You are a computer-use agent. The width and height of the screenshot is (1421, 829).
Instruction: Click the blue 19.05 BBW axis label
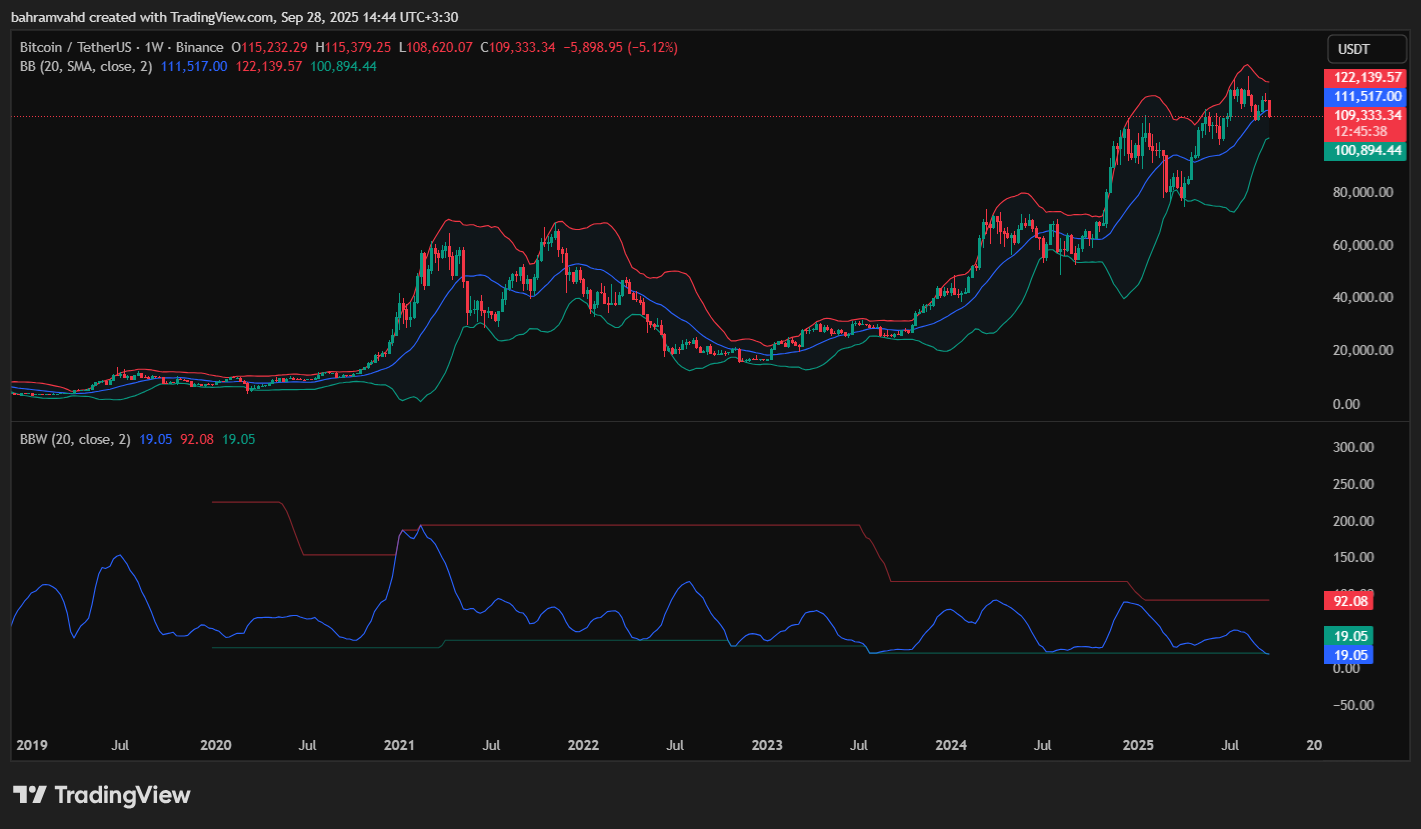[x=1348, y=655]
